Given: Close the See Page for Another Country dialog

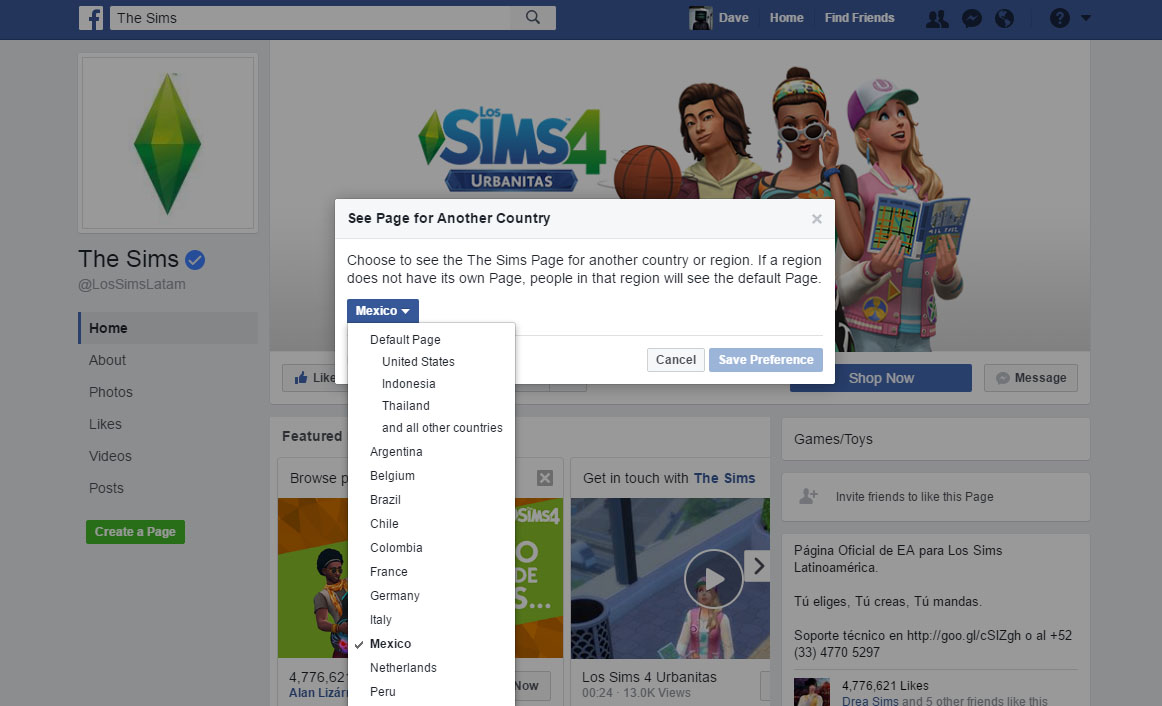Looking at the screenshot, I should 817,219.
